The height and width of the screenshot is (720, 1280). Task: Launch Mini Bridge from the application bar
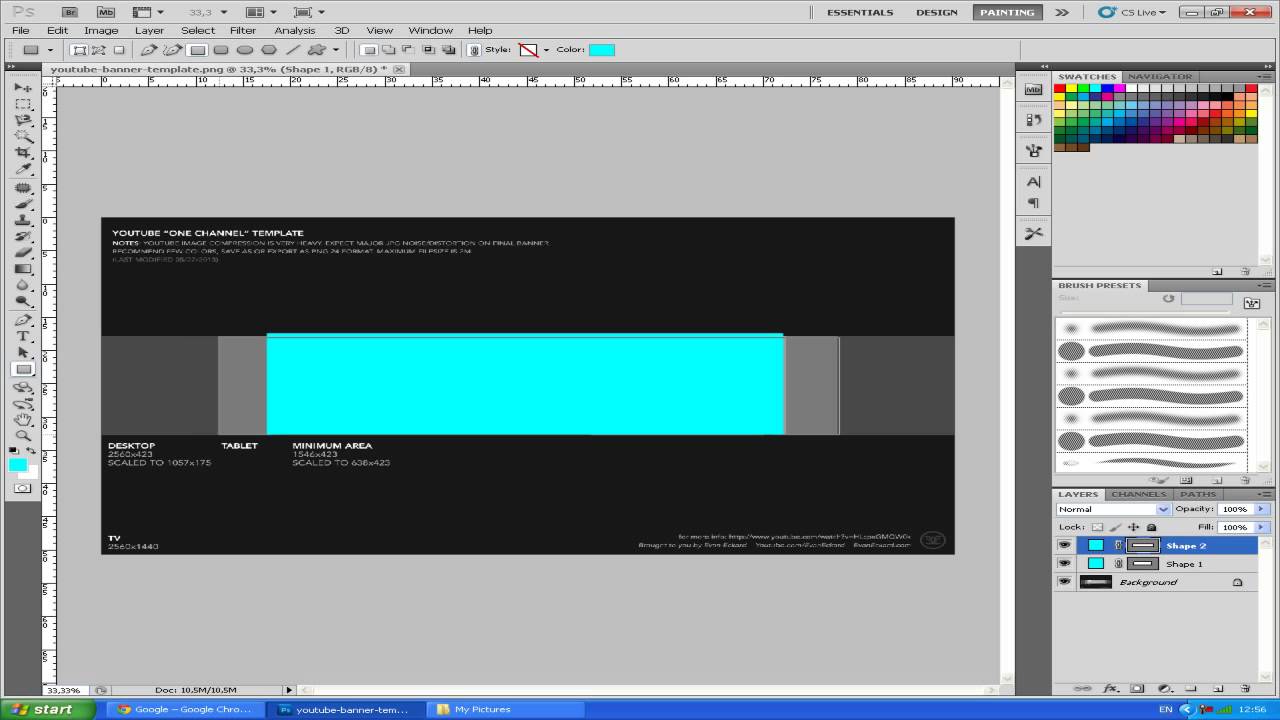[105, 12]
